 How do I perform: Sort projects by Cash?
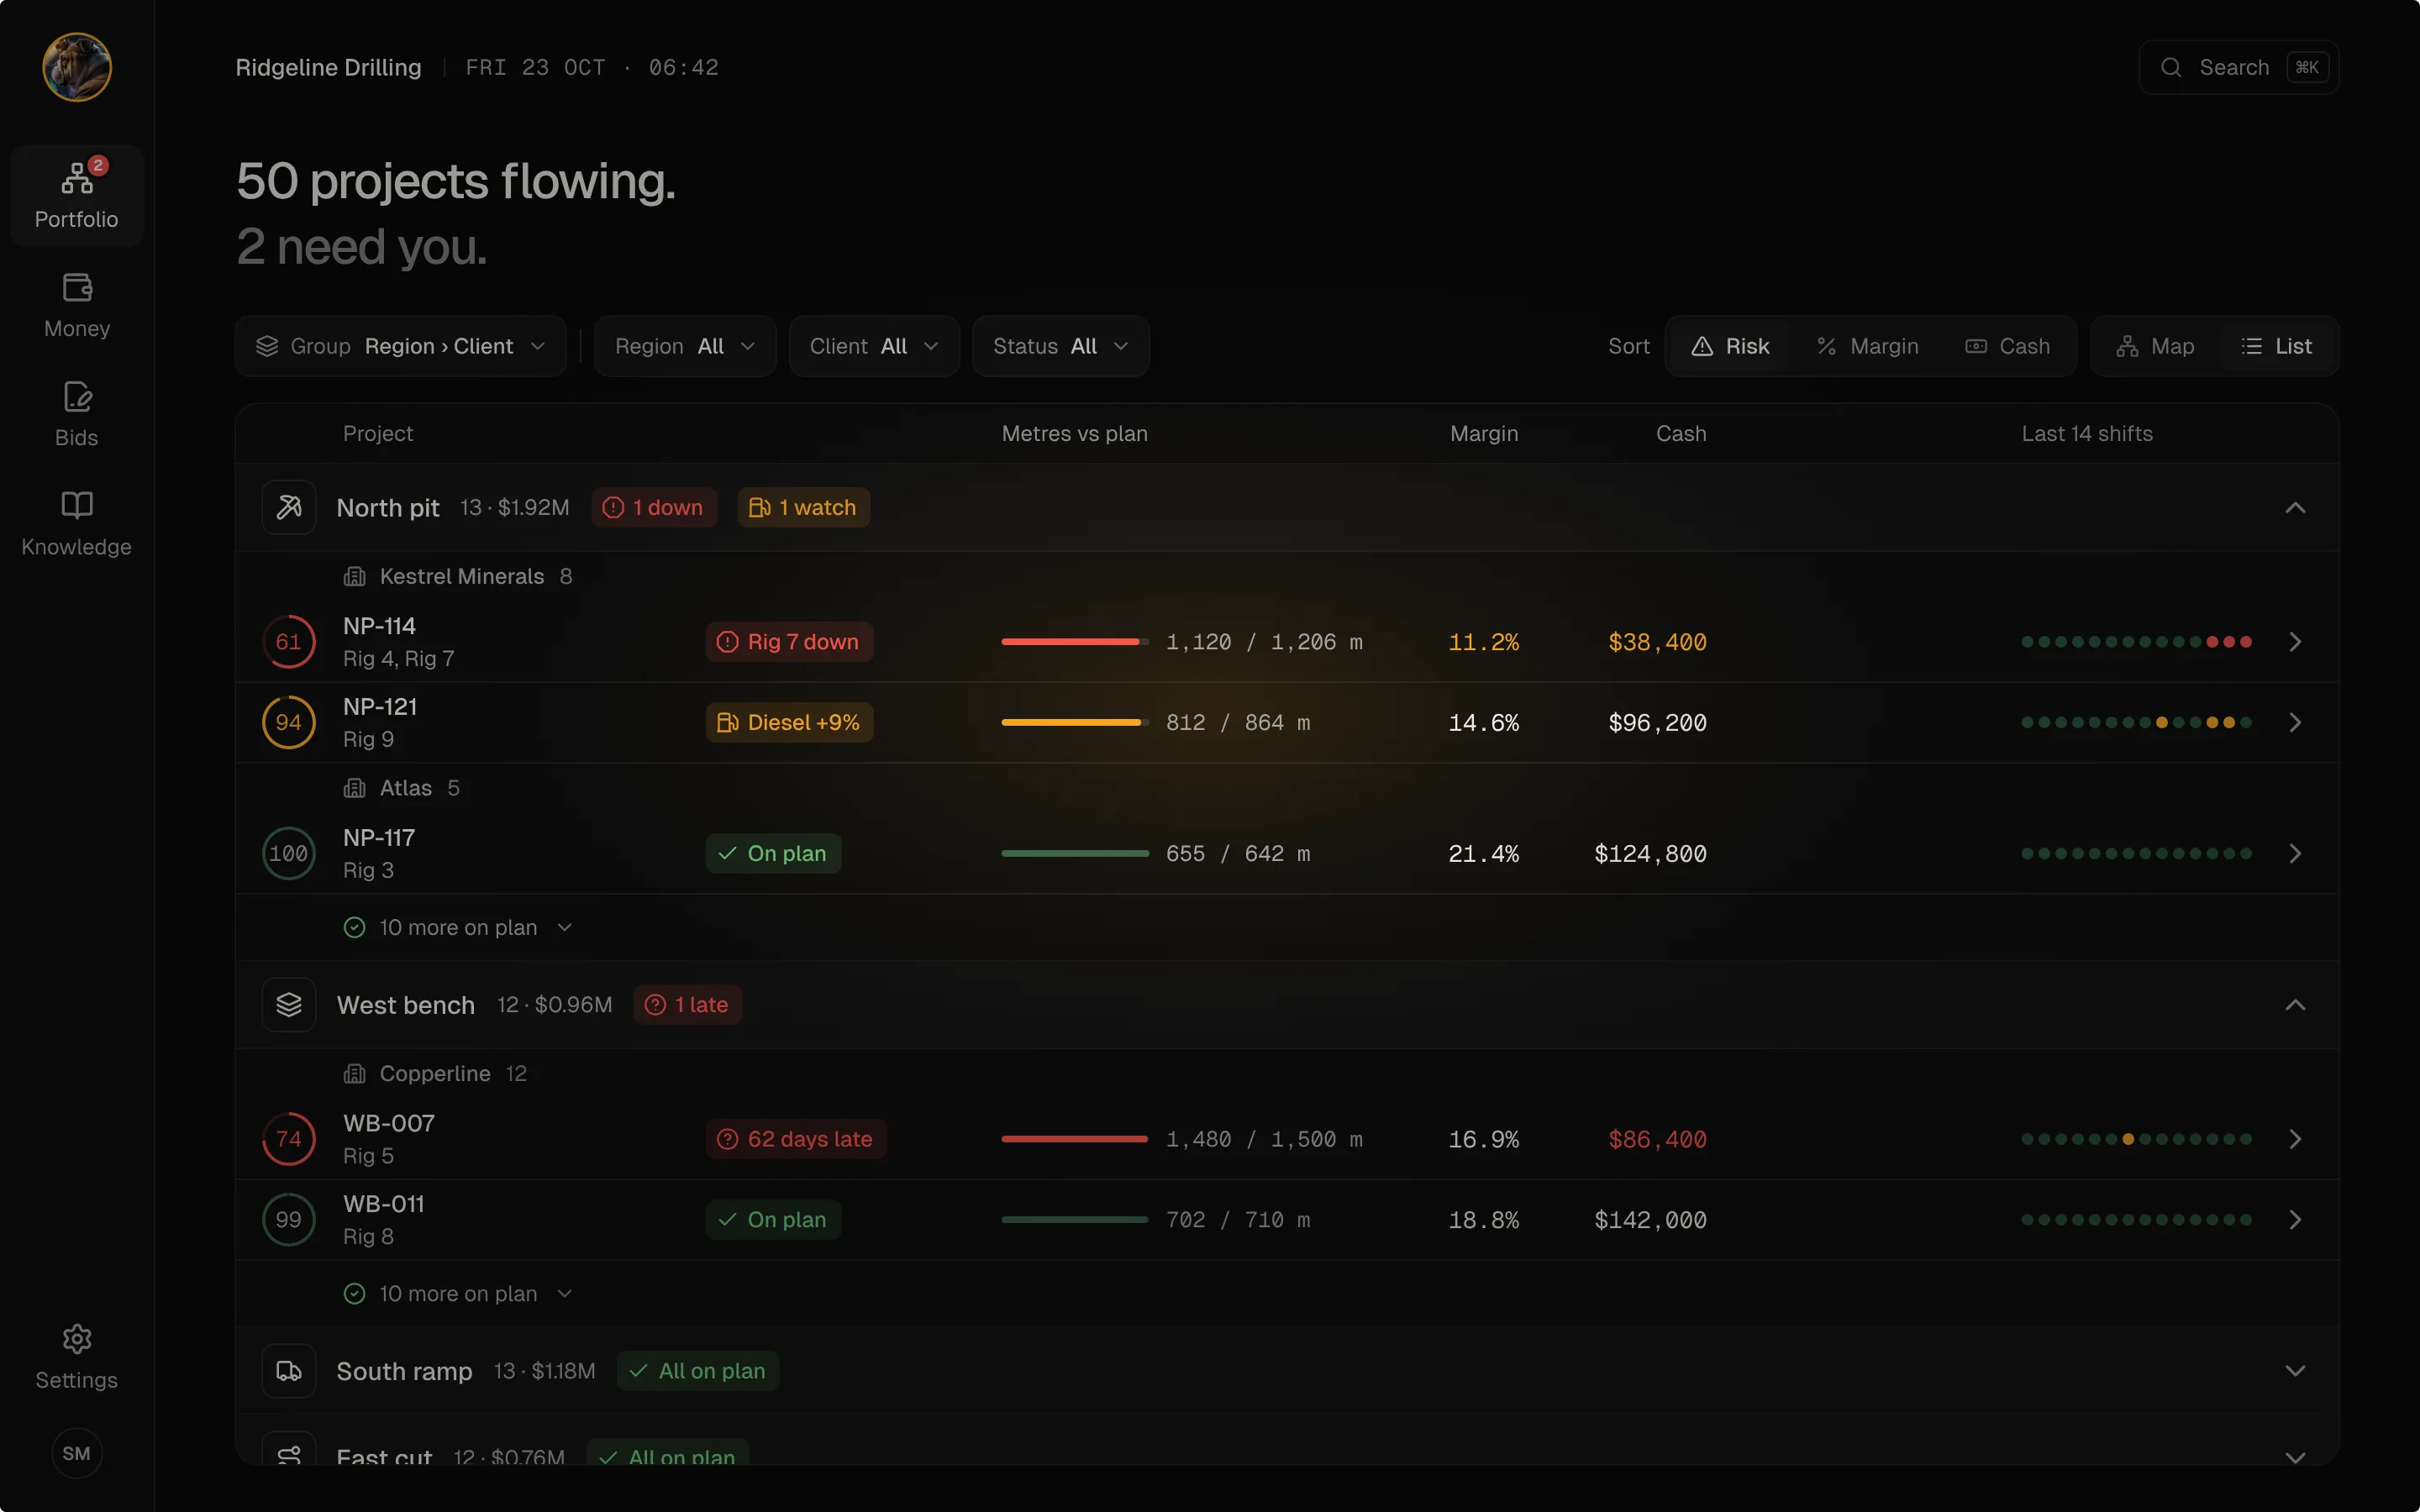[x=2008, y=346]
